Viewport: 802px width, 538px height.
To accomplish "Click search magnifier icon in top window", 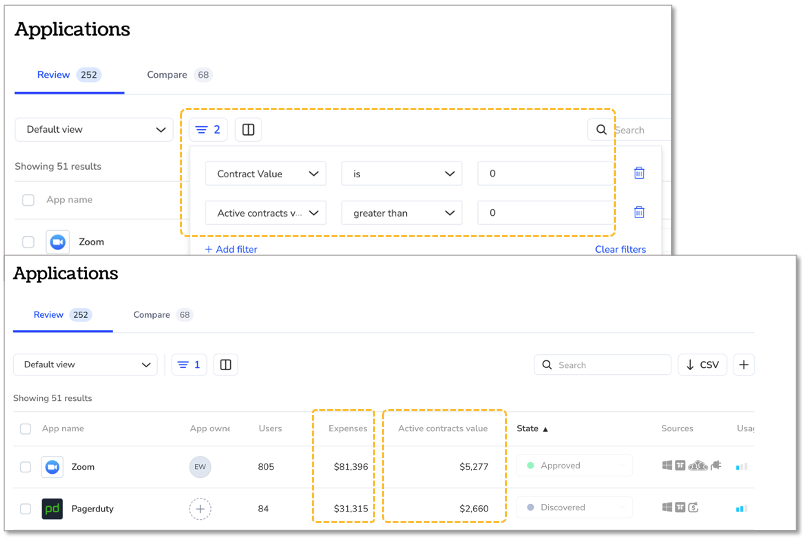I will [x=602, y=130].
